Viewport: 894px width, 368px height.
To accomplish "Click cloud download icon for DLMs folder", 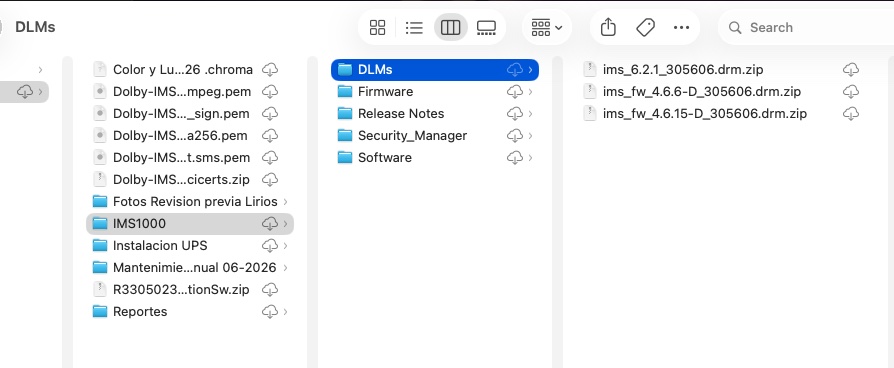I will (515, 70).
